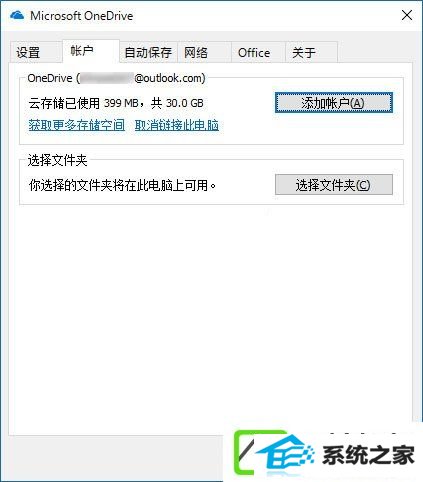Click the 选择文件夹(C) button
This screenshot has width=423, height=482.
(x=334, y=185)
